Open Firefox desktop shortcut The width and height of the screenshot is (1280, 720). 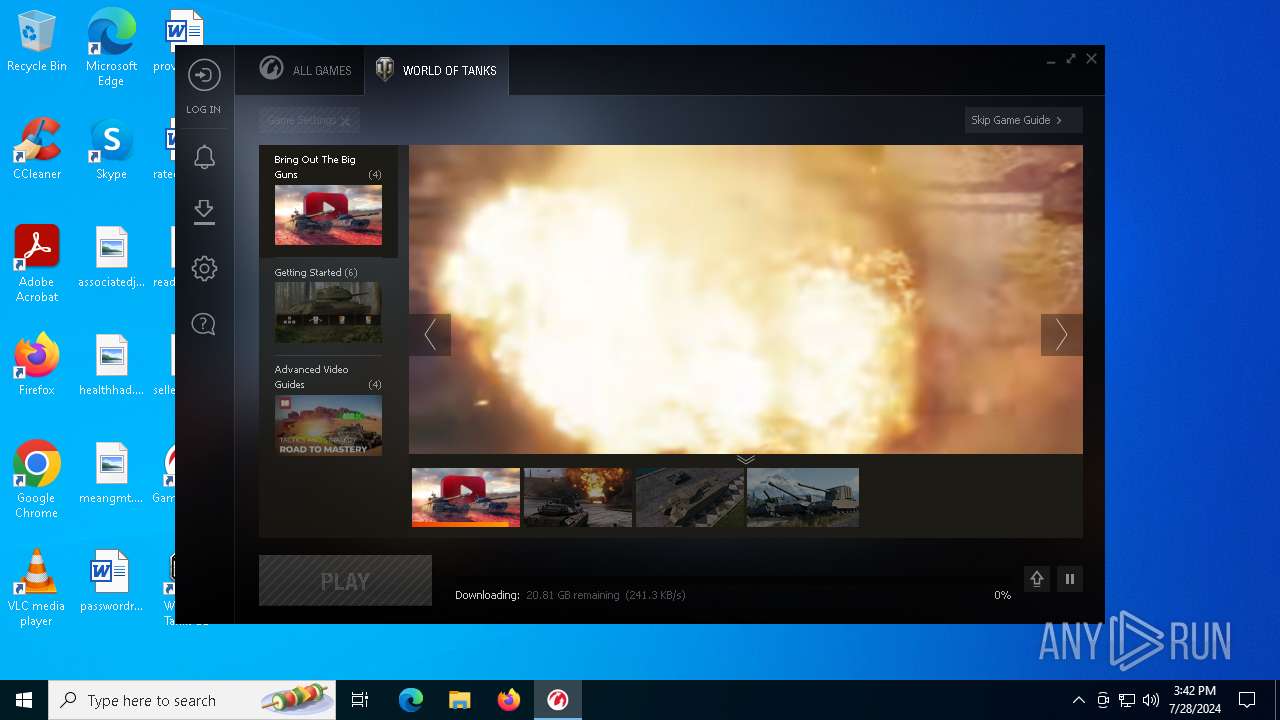(37, 366)
